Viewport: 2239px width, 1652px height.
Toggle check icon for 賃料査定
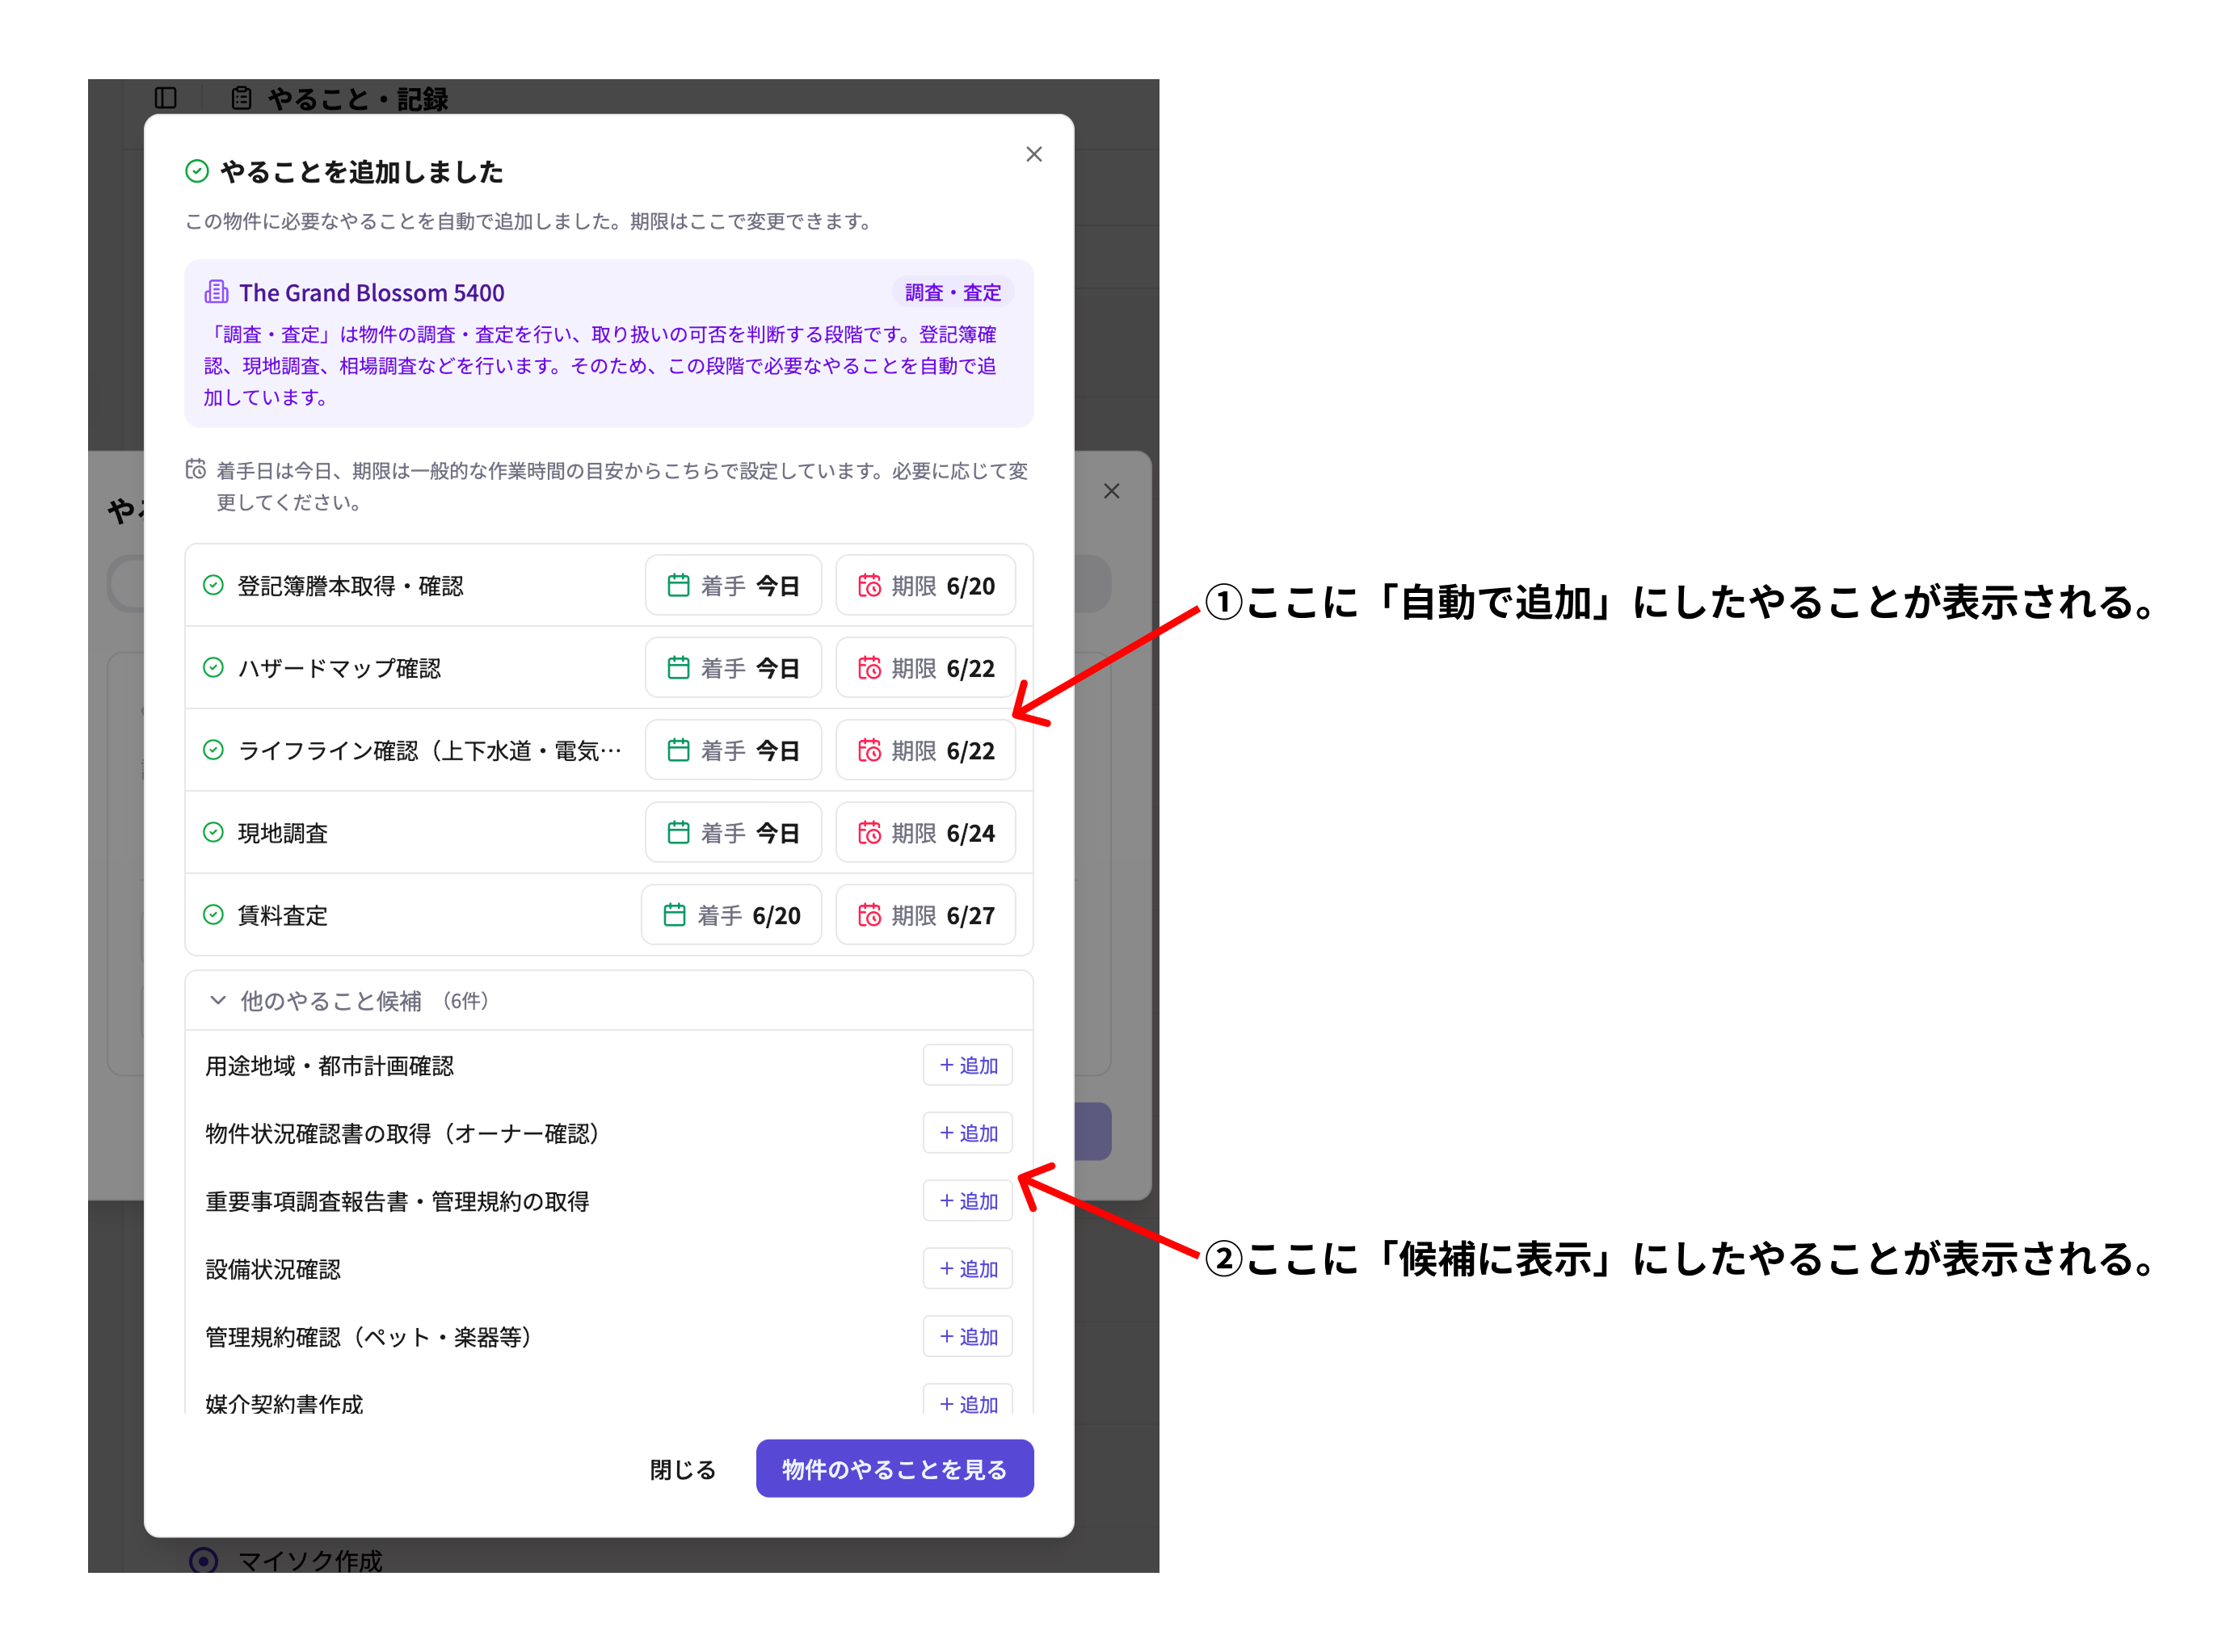click(x=213, y=914)
